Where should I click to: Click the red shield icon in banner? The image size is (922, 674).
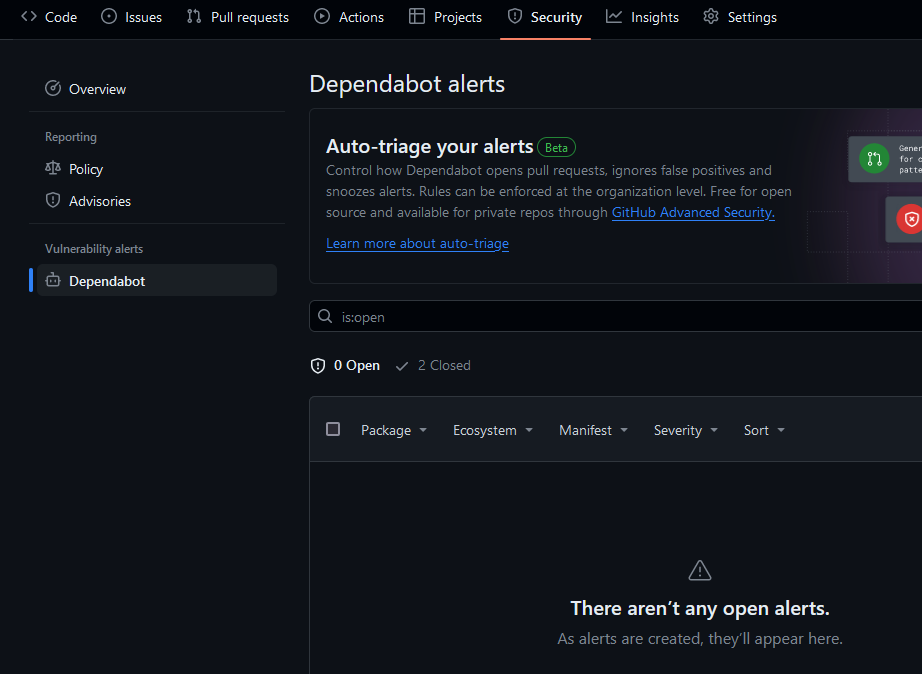(x=910, y=219)
